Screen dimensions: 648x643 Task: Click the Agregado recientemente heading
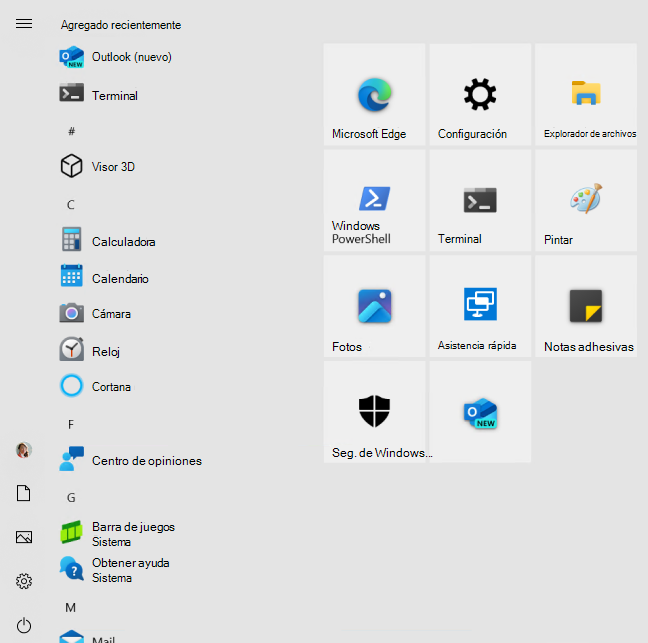click(121, 25)
